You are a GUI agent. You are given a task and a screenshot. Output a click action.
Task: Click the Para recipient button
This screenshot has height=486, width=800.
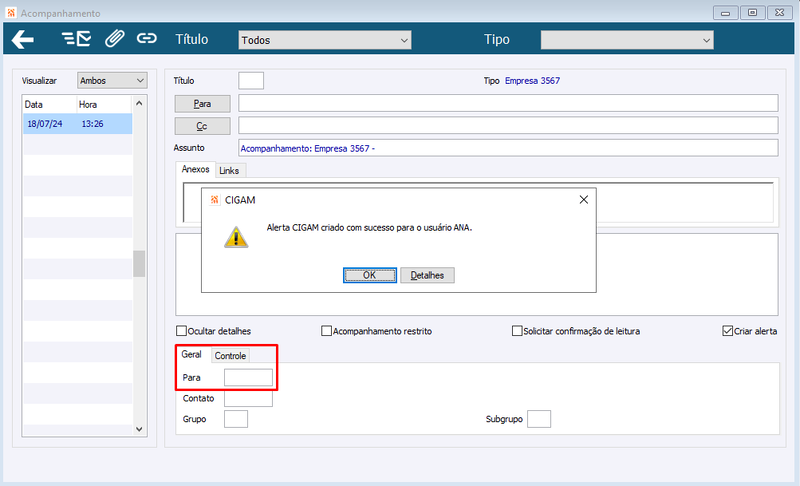point(203,104)
